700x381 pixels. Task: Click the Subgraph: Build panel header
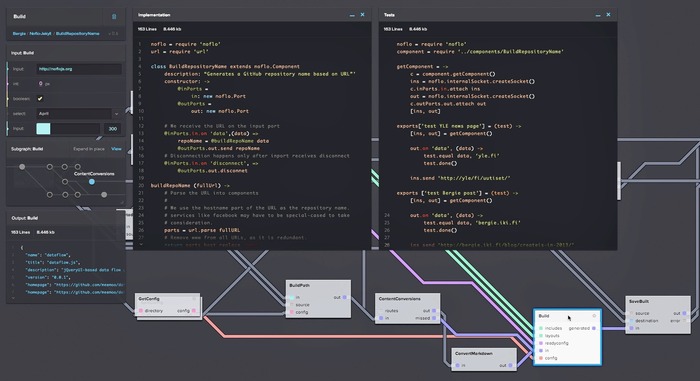point(27,149)
